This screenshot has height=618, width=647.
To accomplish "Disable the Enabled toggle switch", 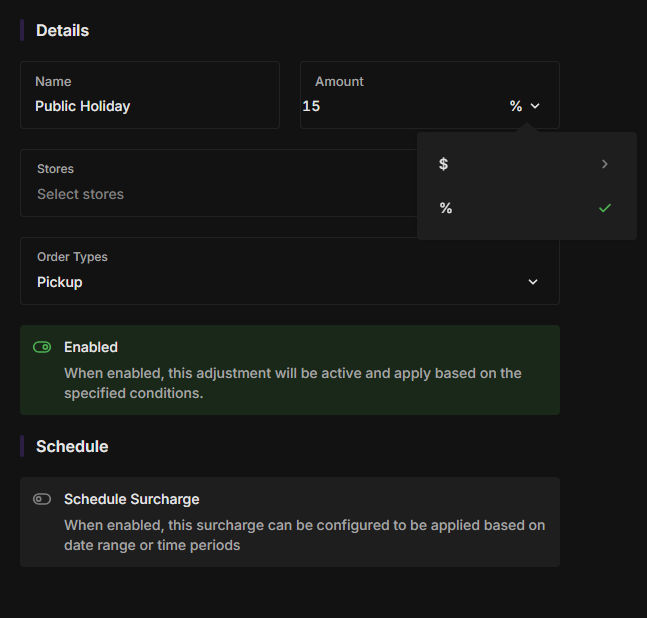I will tap(42, 347).
